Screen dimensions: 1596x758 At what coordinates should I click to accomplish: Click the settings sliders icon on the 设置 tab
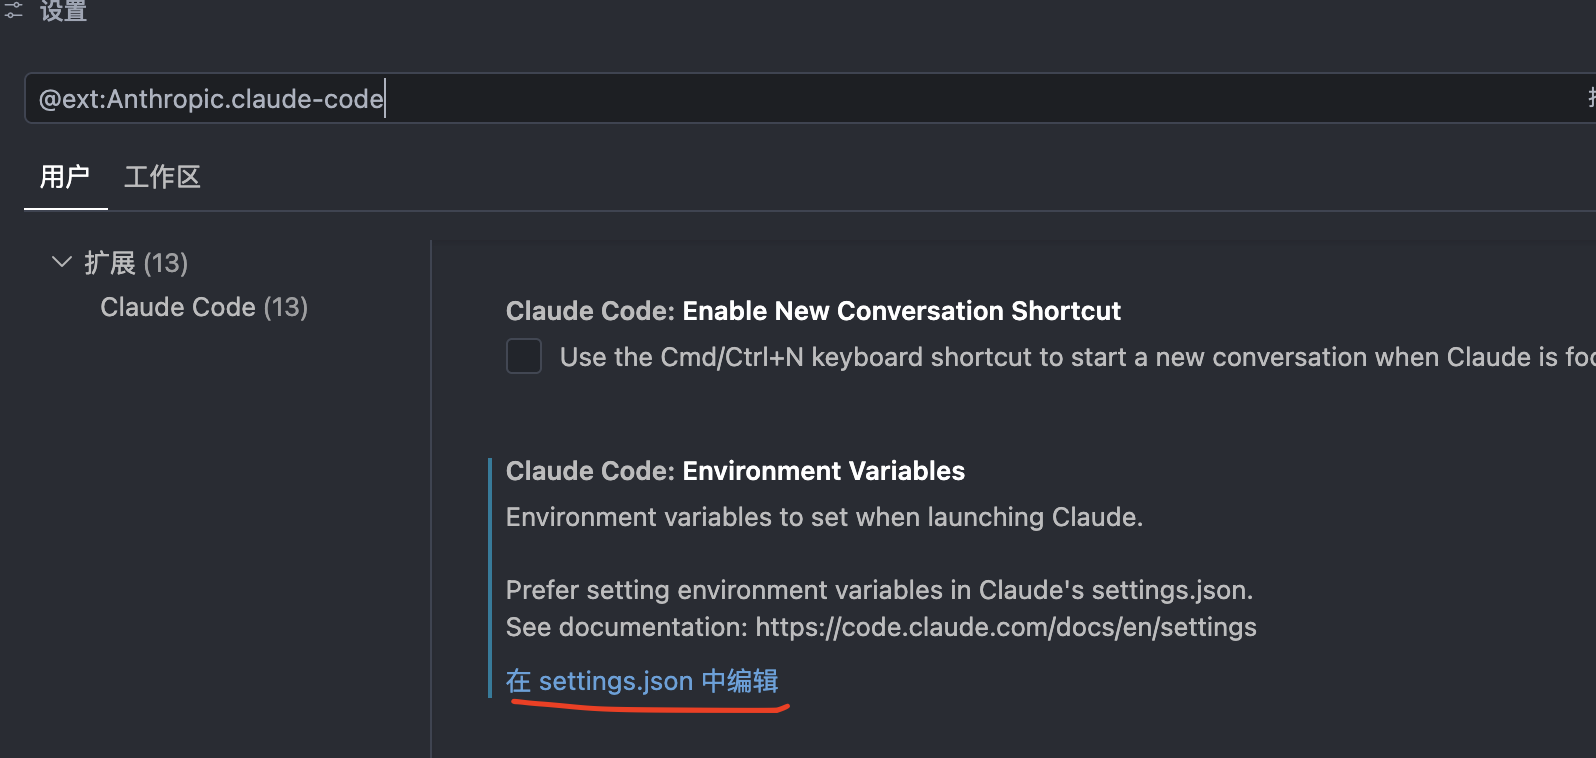click(x=13, y=12)
